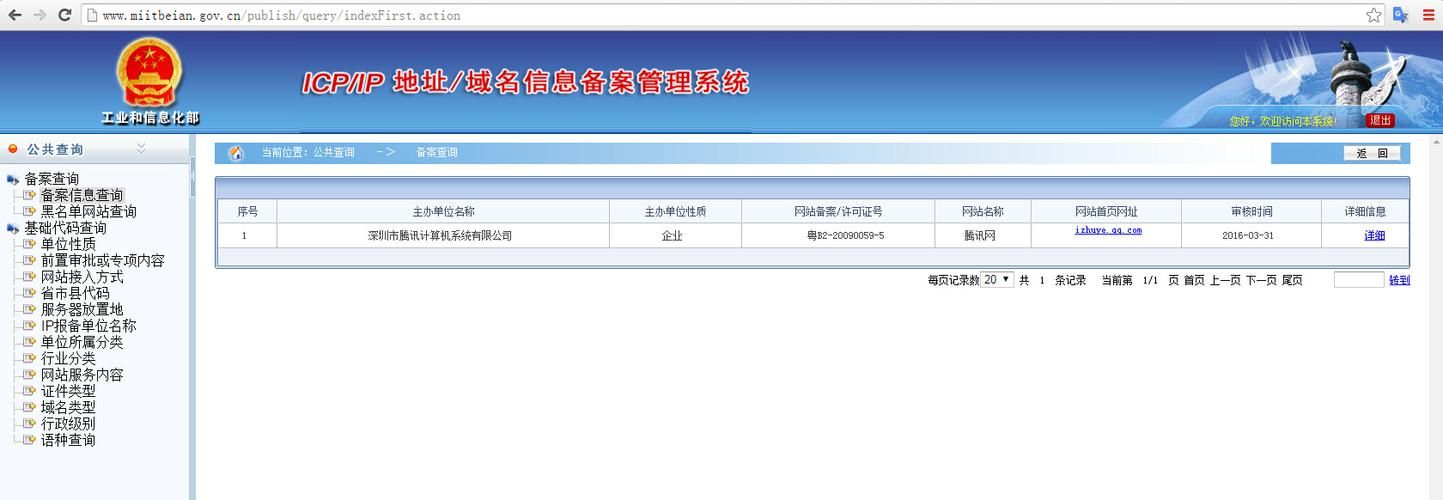Click the 返回 button
1443x500 pixels.
(x=1372, y=153)
